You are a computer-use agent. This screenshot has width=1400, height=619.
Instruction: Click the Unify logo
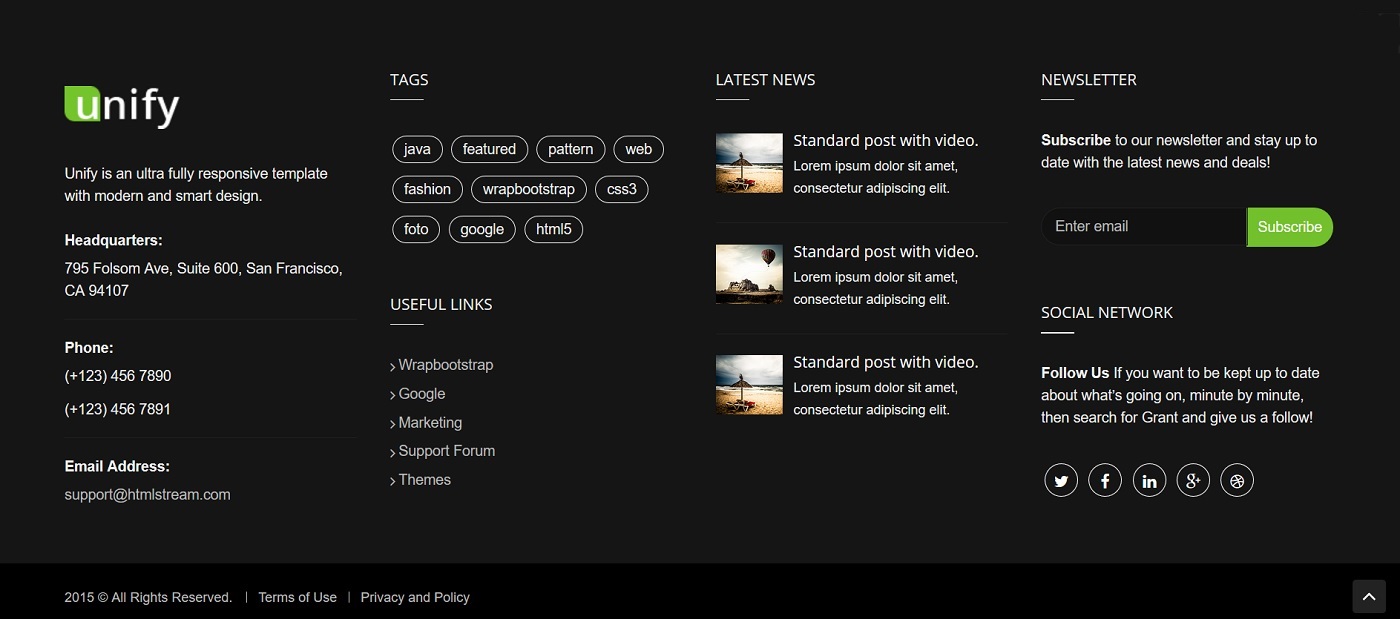click(x=121, y=105)
